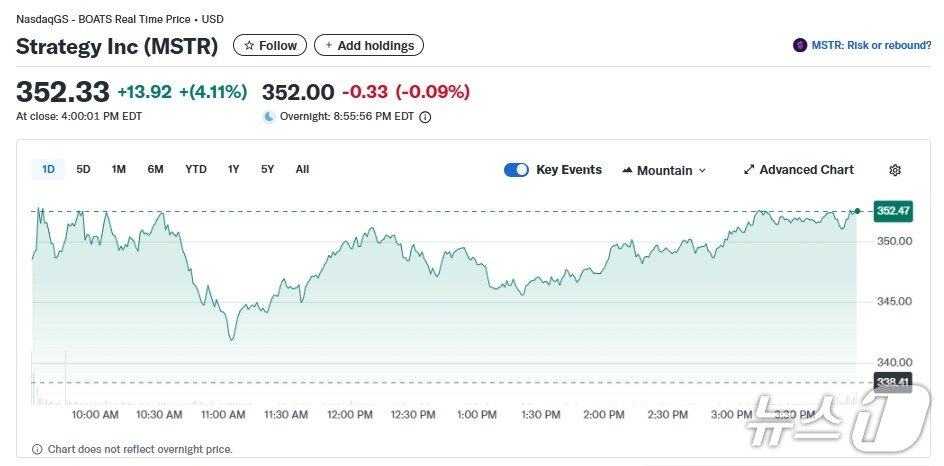Screen dimensions: 944x466
Task: Select the 1D time range tab
Action: tap(48, 169)
